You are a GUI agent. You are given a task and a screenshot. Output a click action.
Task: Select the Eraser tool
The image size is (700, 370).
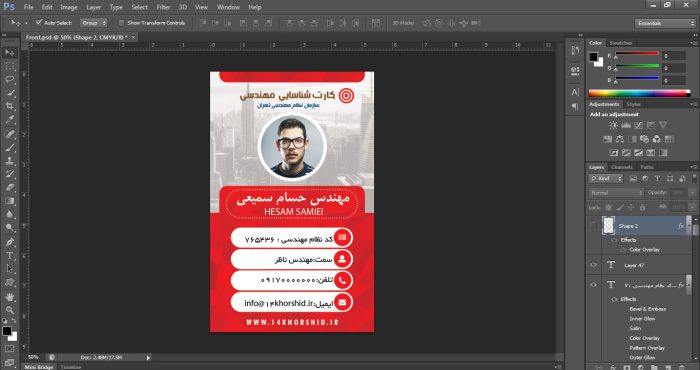pos(9,187)
